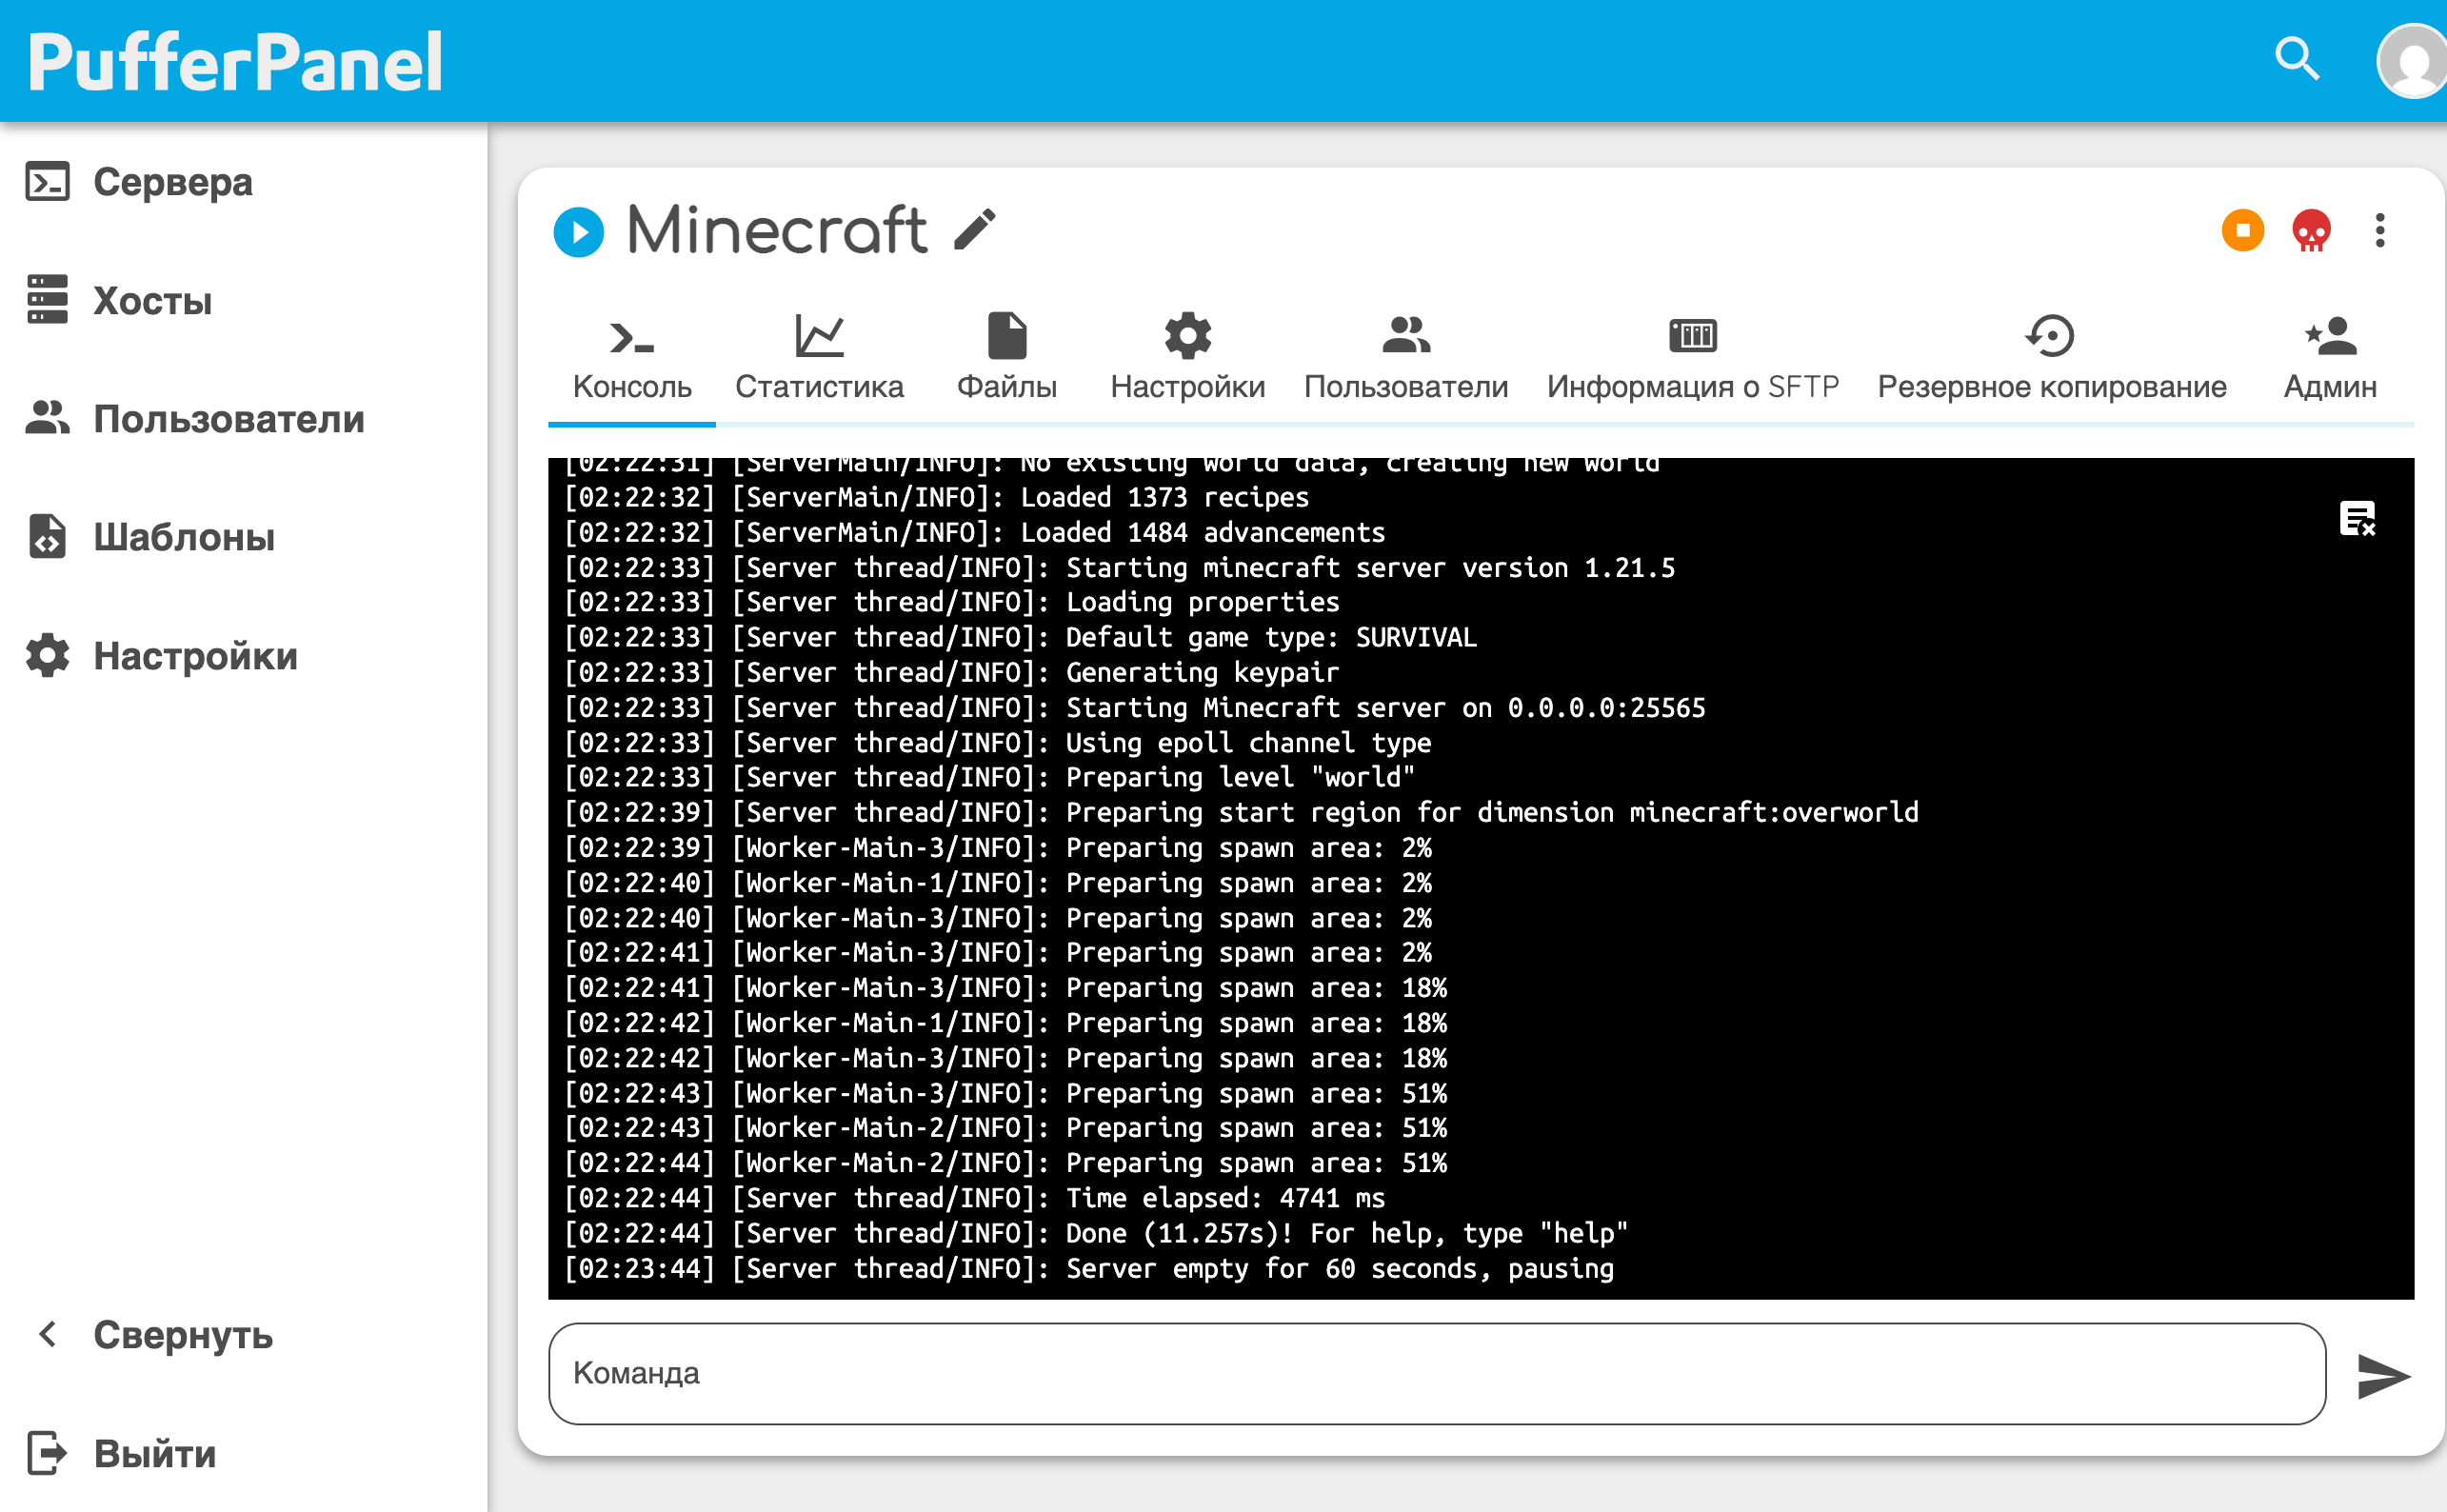The height and width of the screenshot is (1512, 2447).
Task: Open the user account avatar
Action: click(2411, 62)
